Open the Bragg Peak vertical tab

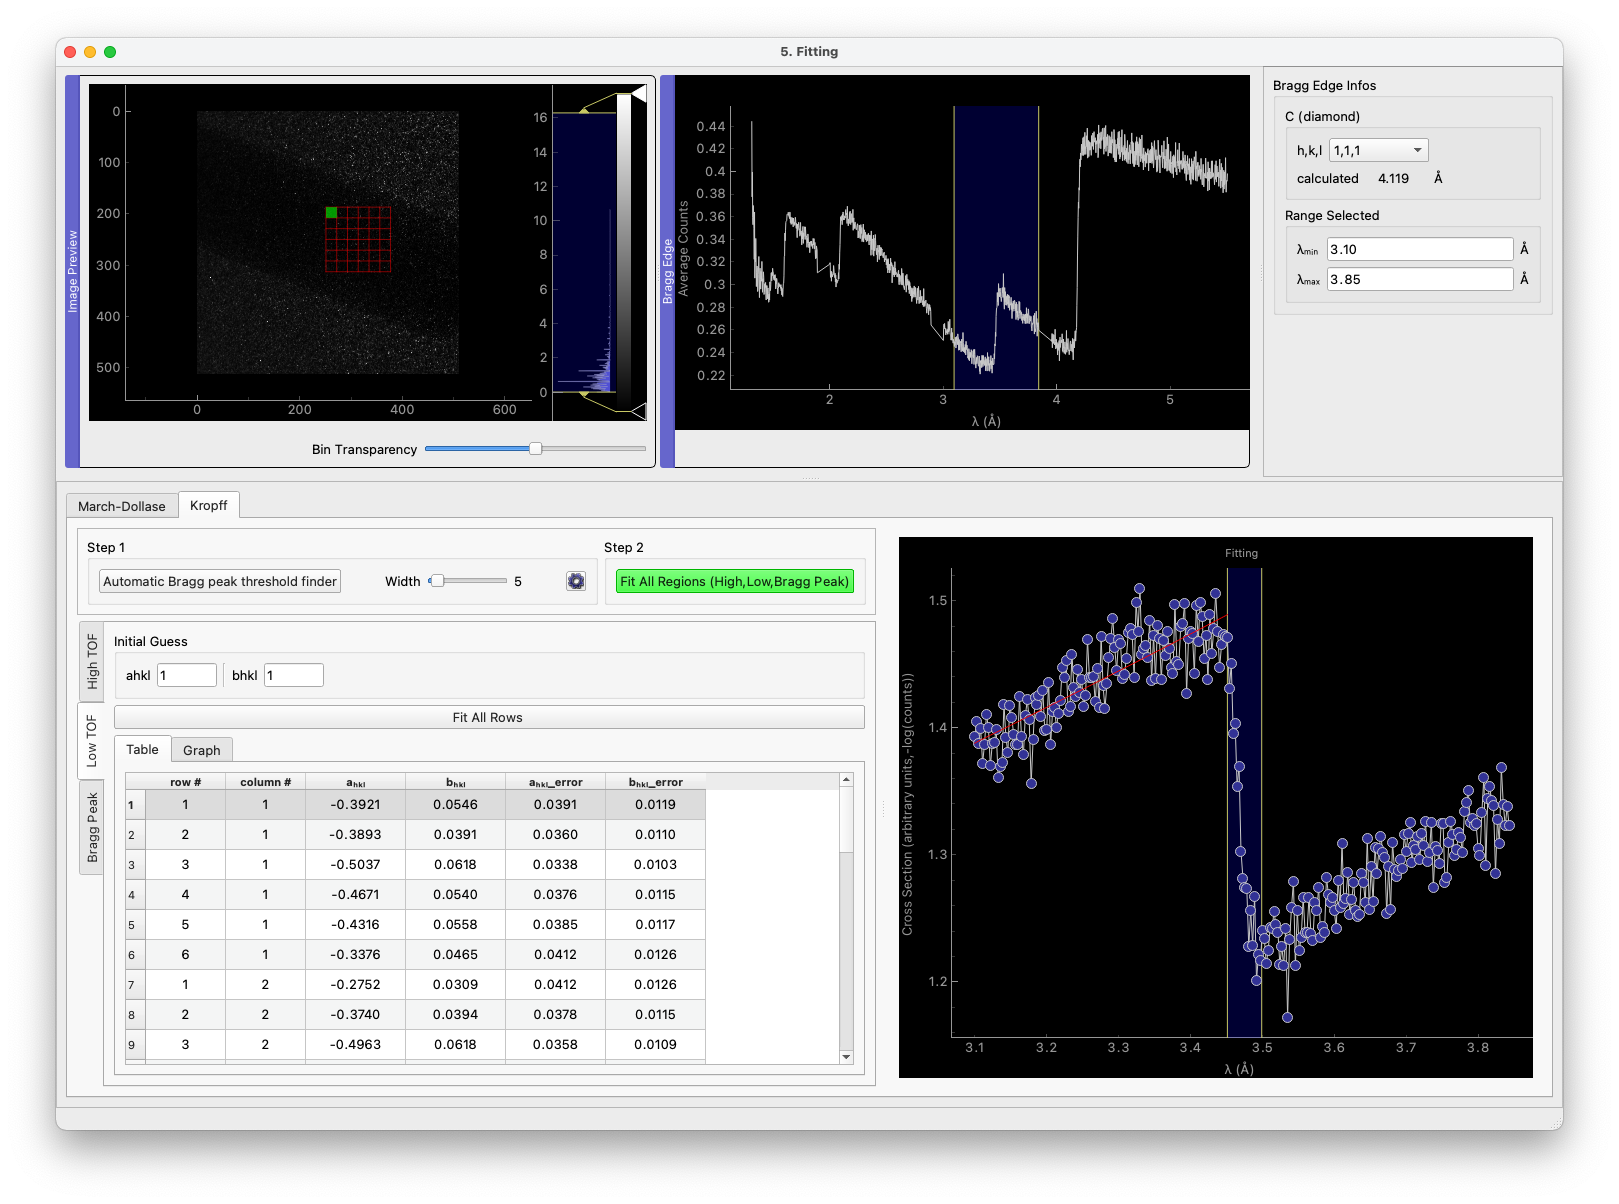point(92,827)
